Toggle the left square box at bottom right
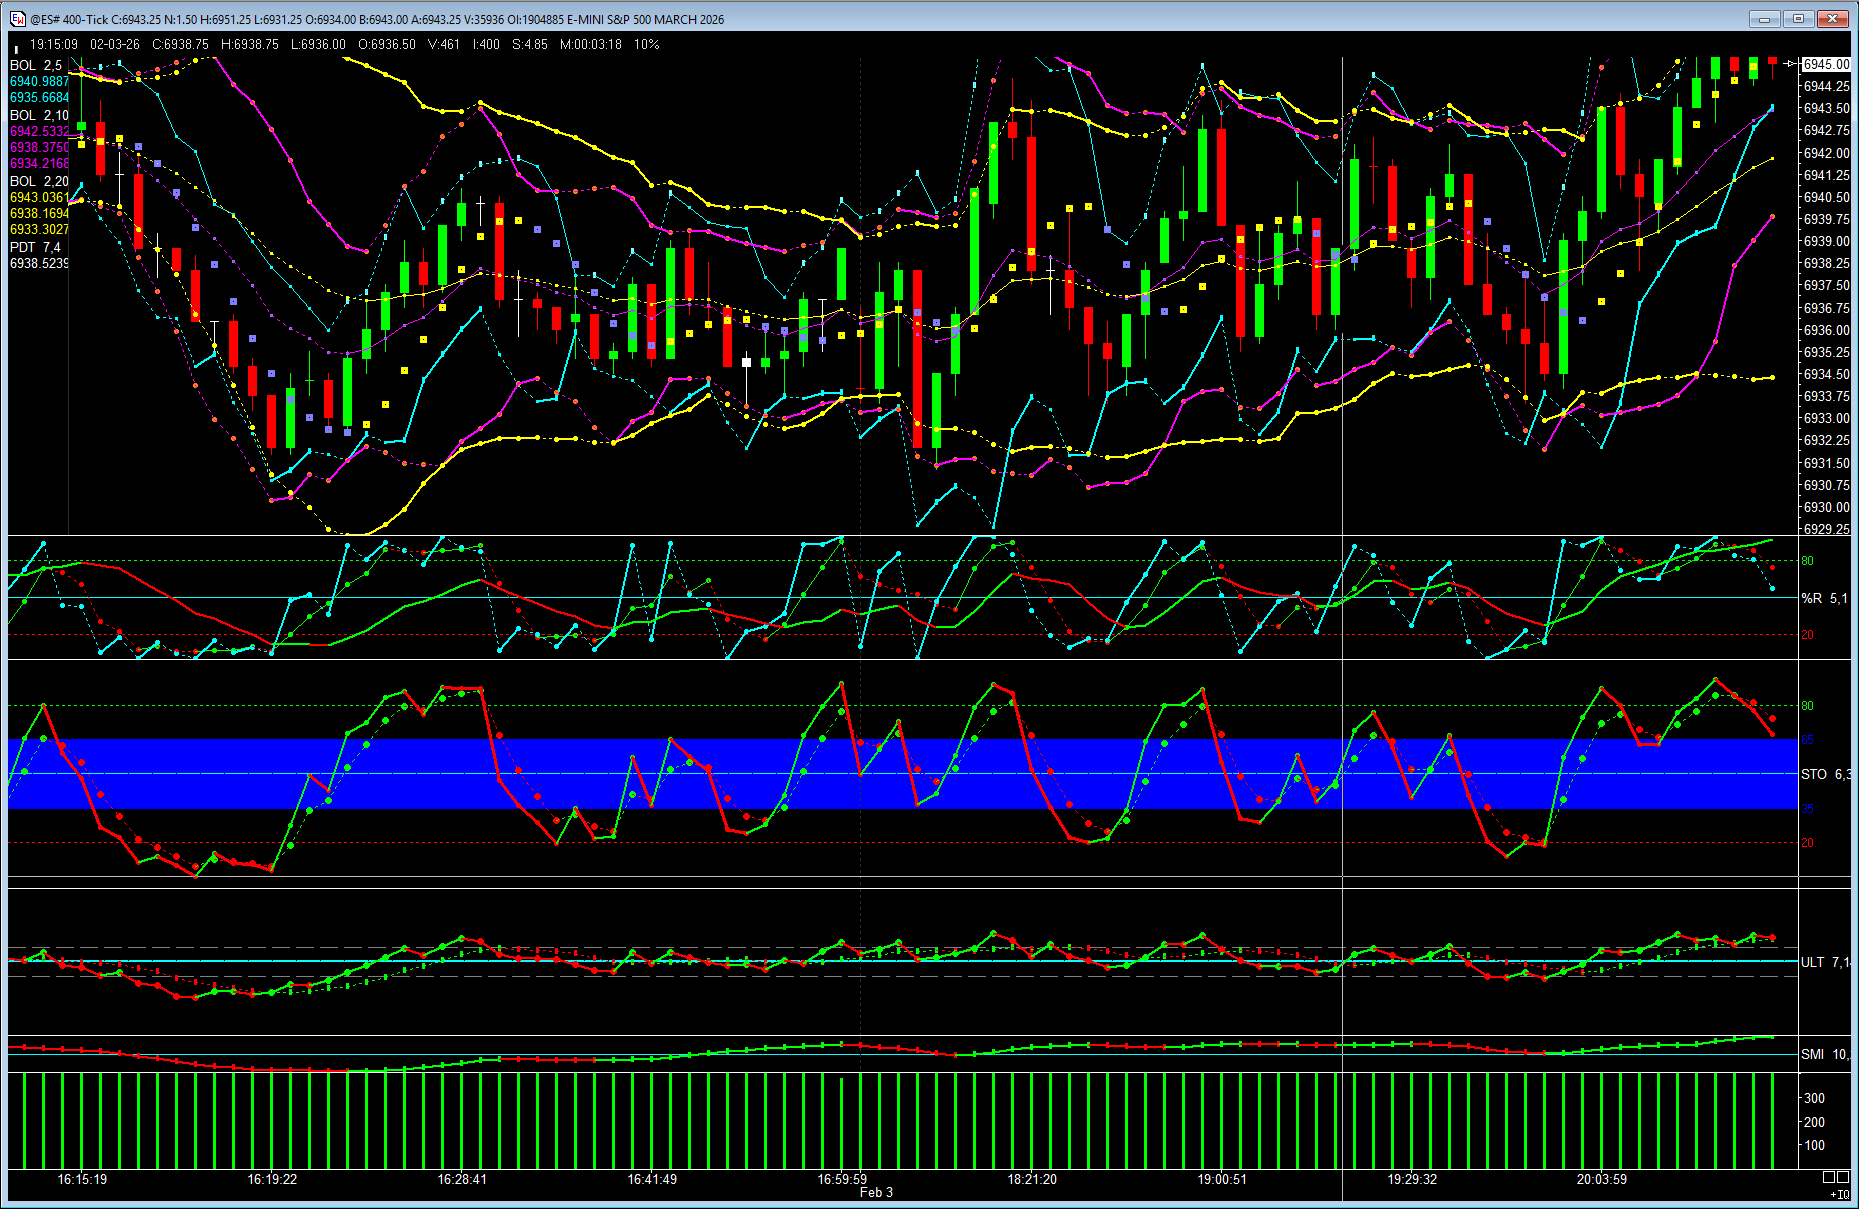 tap(1828, 1177)
